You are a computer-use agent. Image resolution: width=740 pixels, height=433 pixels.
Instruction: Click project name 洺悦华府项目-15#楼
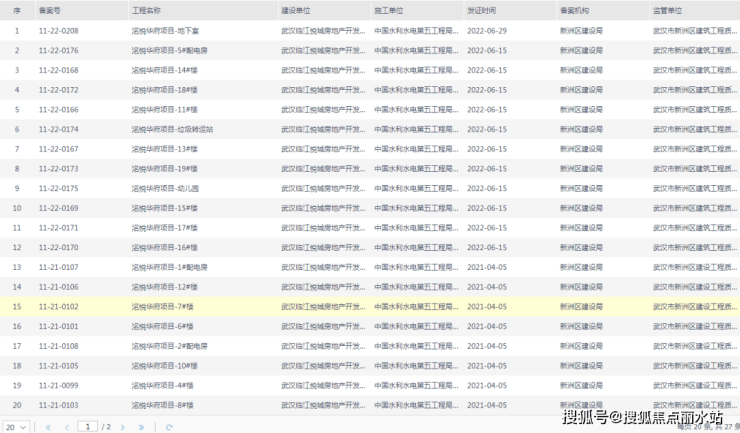click(x=165, y=208)
